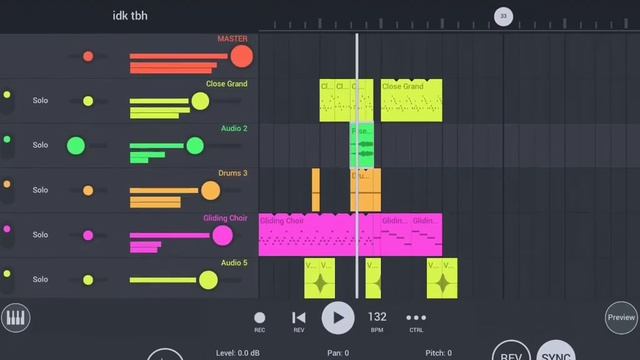Select the green Audio 2 audio clip

362,145
